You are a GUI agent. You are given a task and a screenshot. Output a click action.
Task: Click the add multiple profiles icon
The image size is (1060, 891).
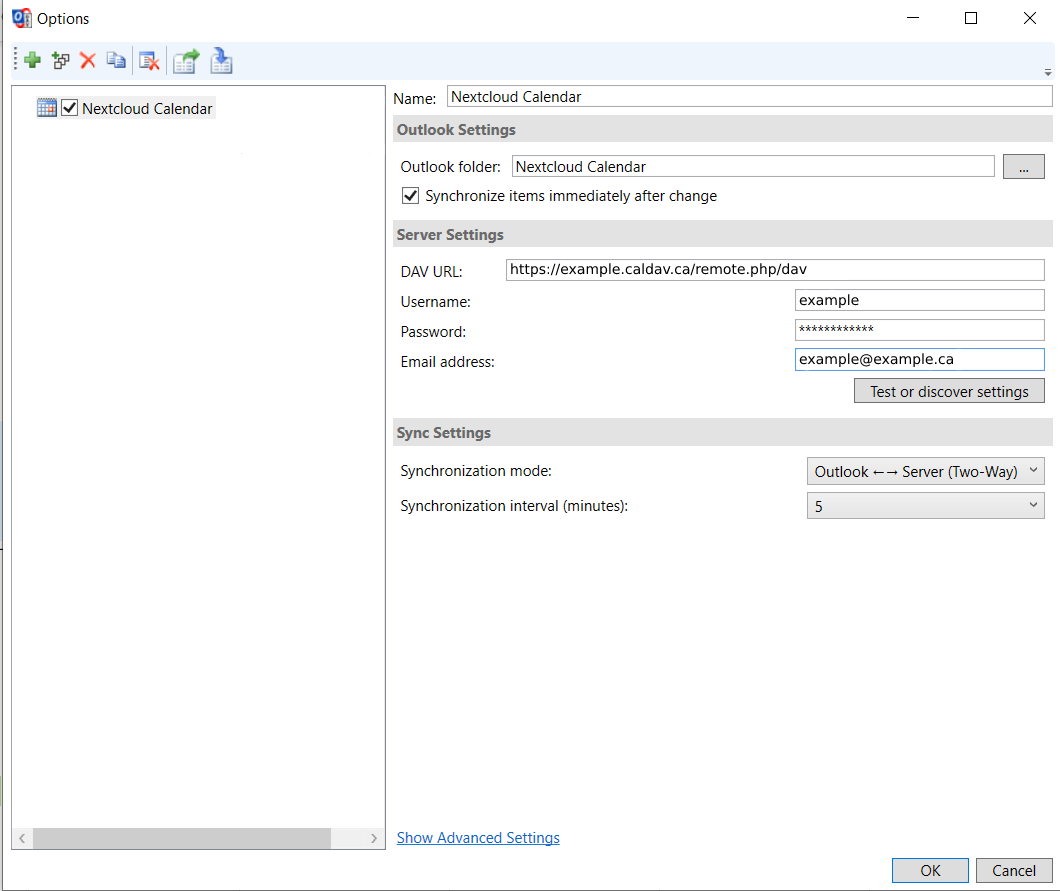pos(60,61)
